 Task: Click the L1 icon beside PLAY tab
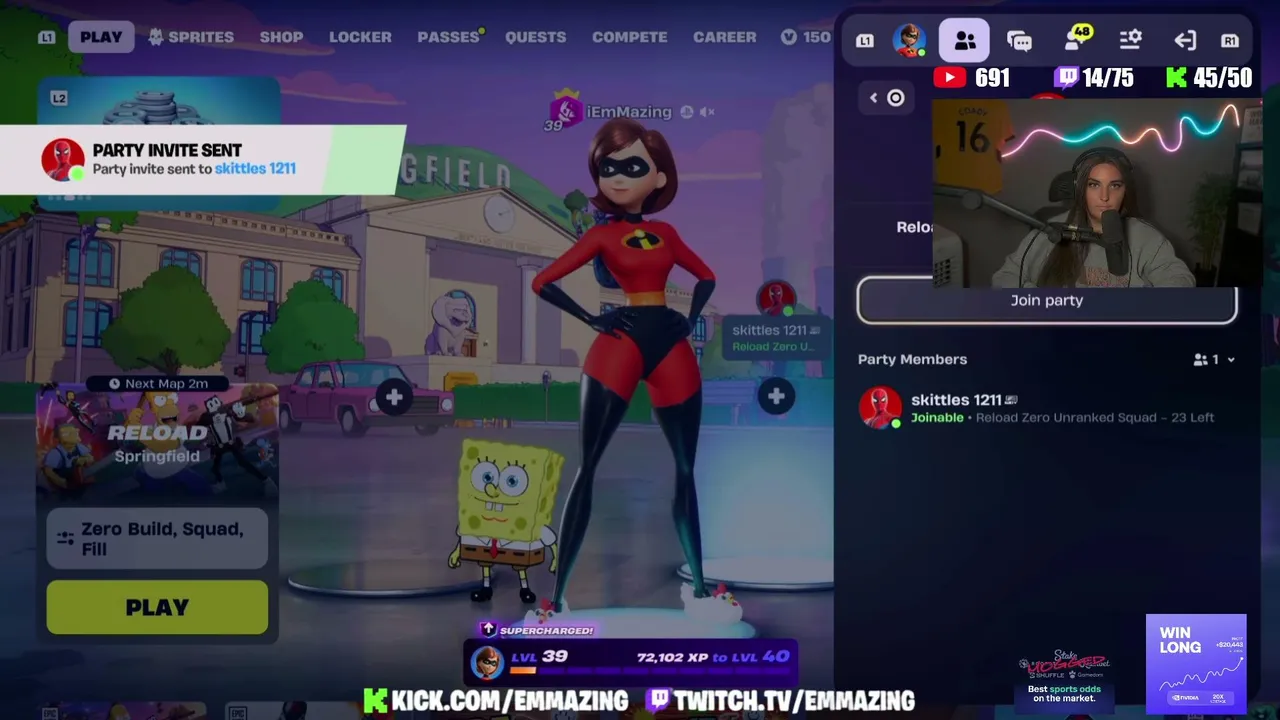(x=47, y=37)
